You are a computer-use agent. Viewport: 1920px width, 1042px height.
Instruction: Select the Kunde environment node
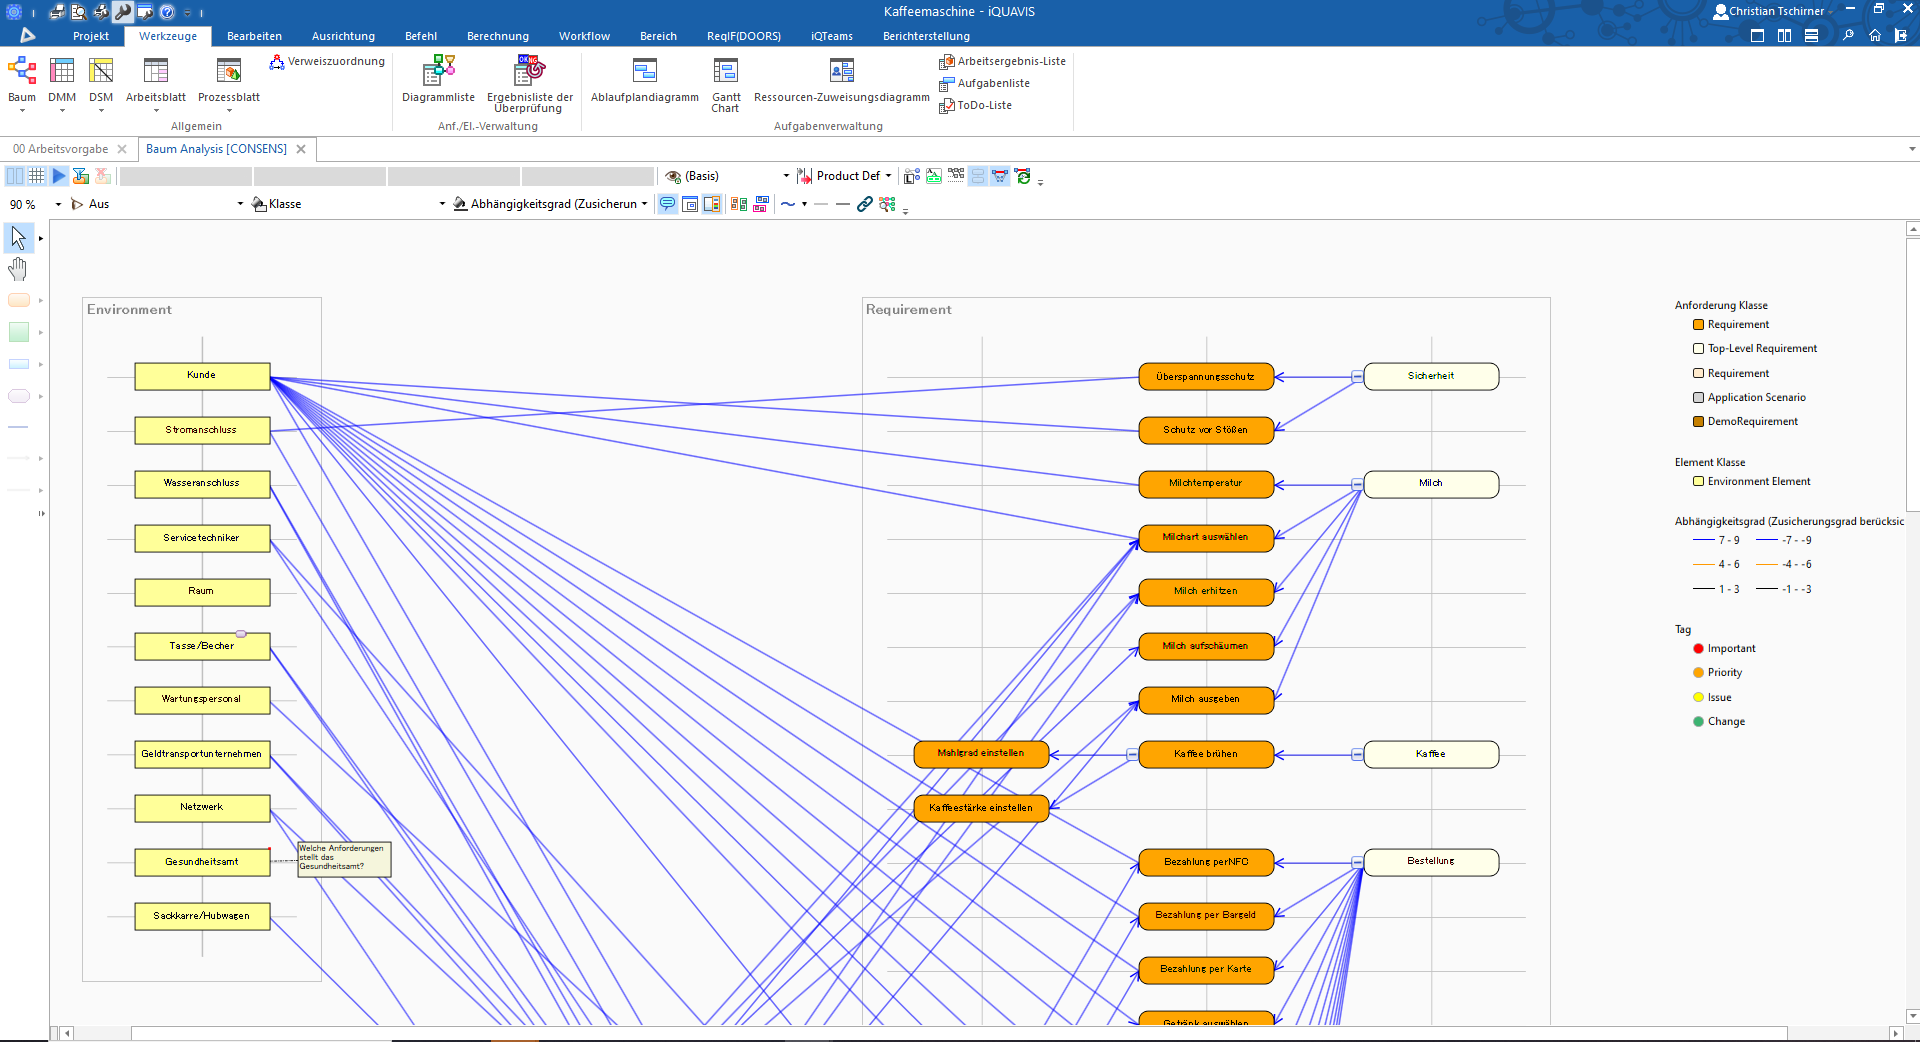(x=202, y=376)
